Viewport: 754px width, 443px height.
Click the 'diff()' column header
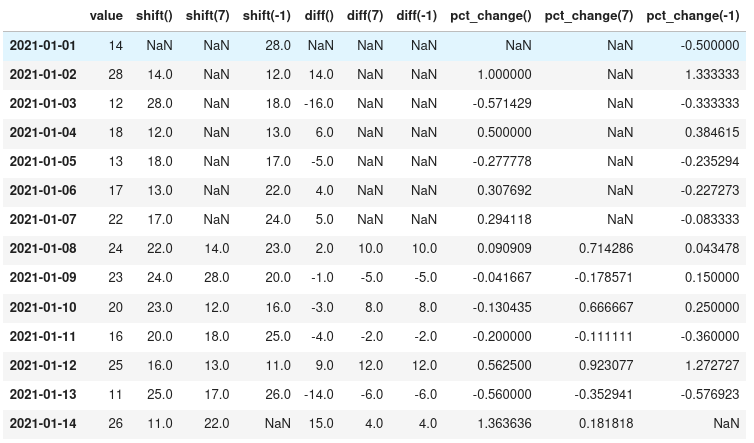point(316,16)
